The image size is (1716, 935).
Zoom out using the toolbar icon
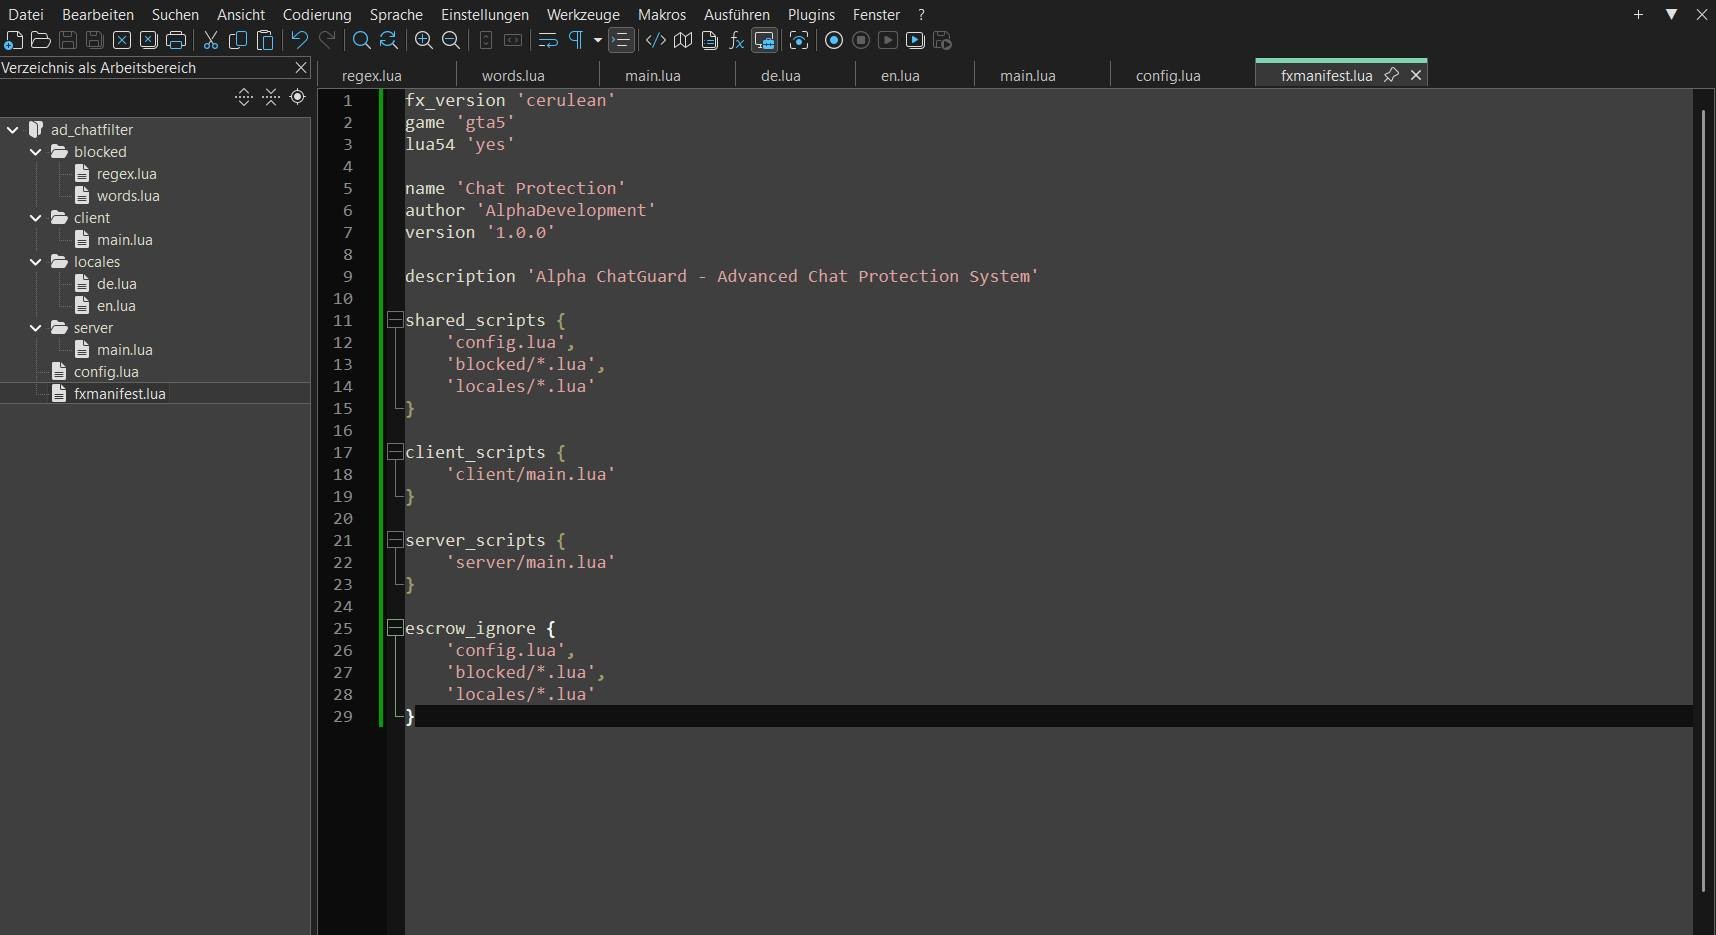pos(451,41)
